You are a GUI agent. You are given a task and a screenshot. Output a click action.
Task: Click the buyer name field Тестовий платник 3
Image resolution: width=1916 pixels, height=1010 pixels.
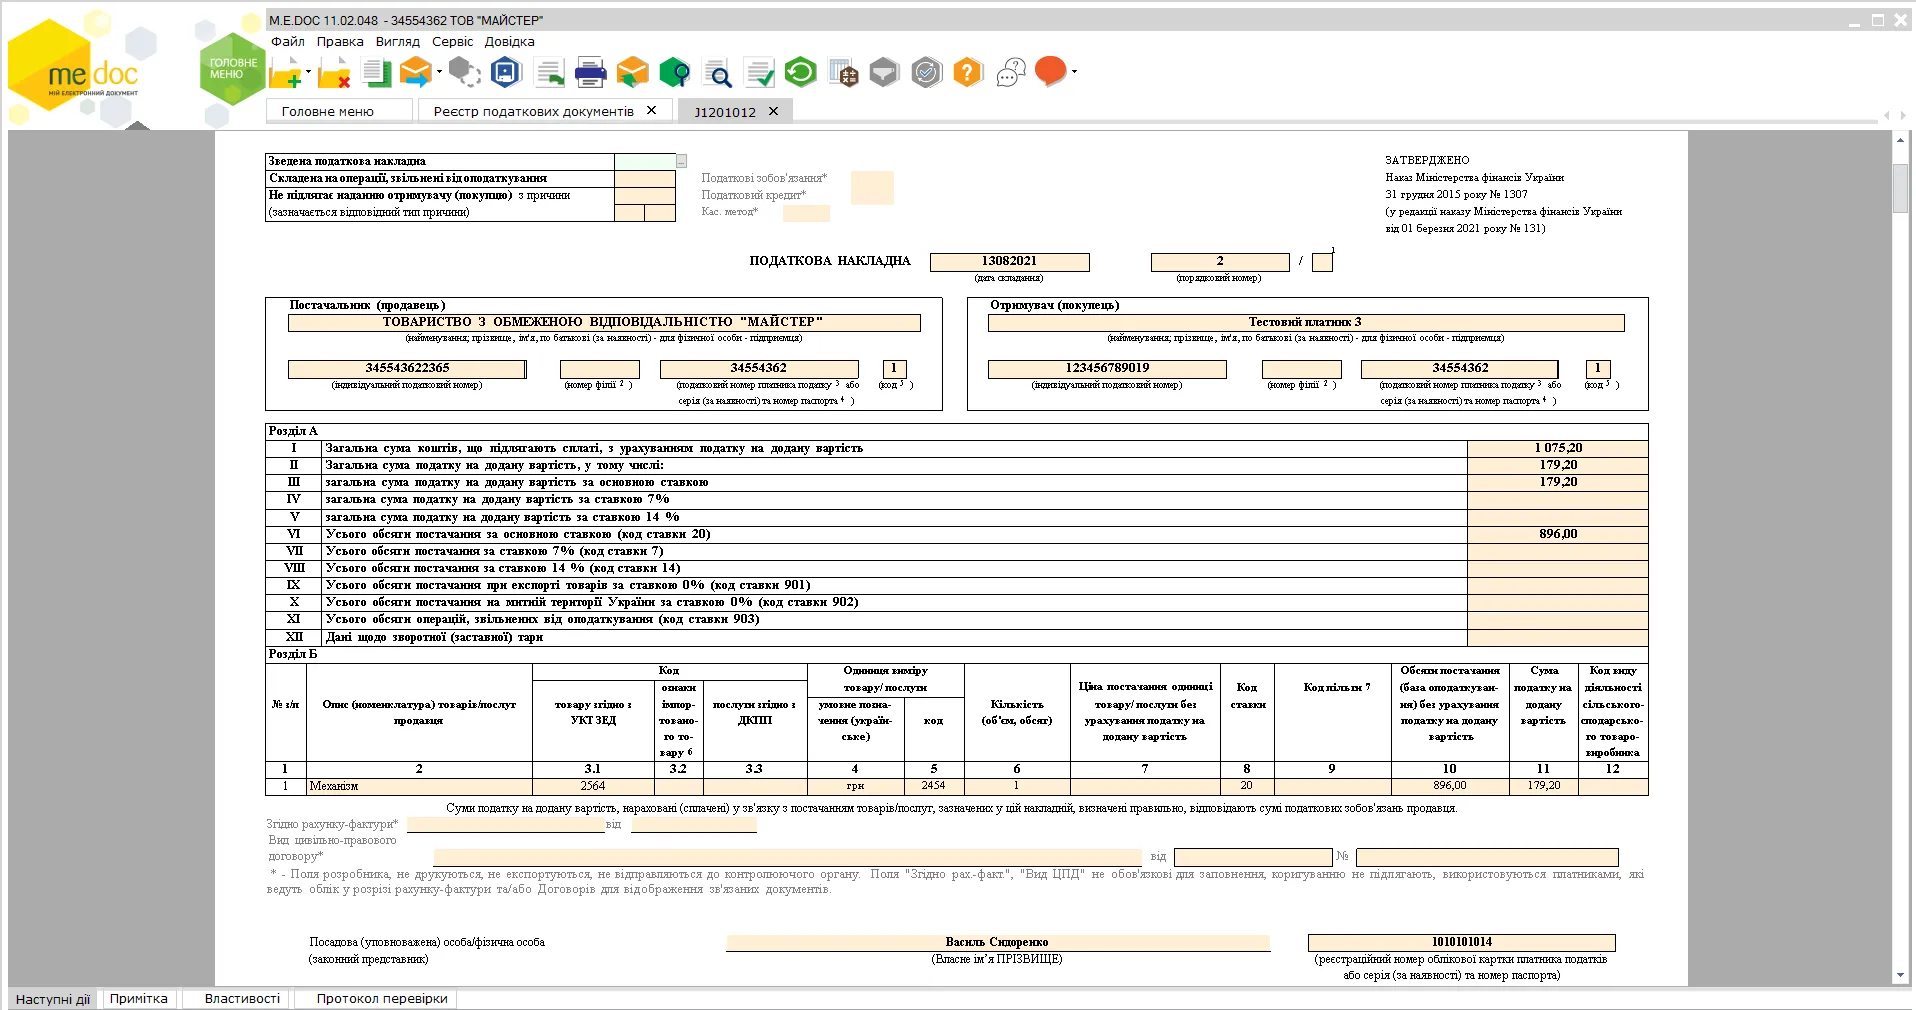tap(1306, 322)
